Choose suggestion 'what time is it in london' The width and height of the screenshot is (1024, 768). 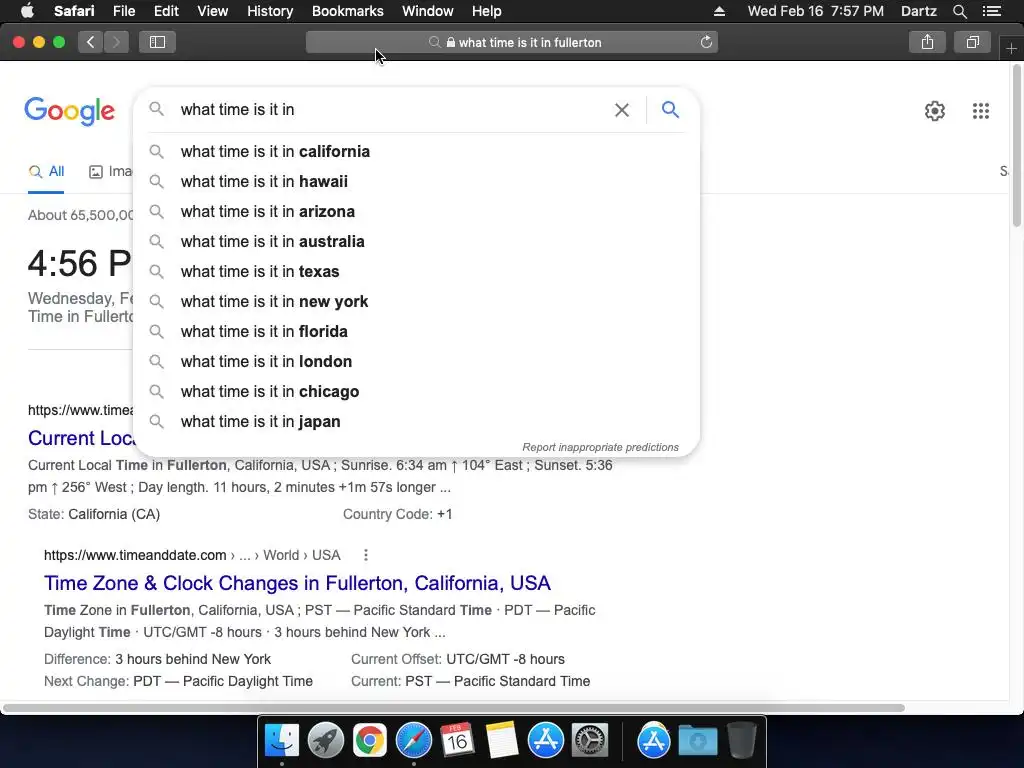coord(417,362)
